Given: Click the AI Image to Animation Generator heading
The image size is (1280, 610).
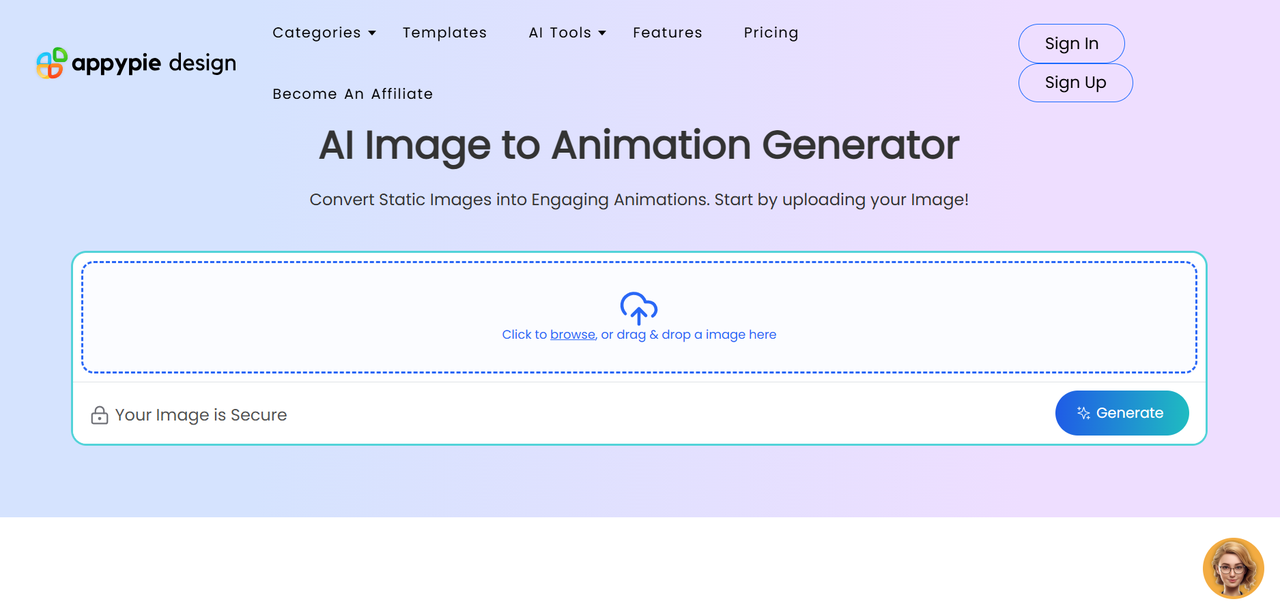Looking at the screenshot, I should coord(639,146).
